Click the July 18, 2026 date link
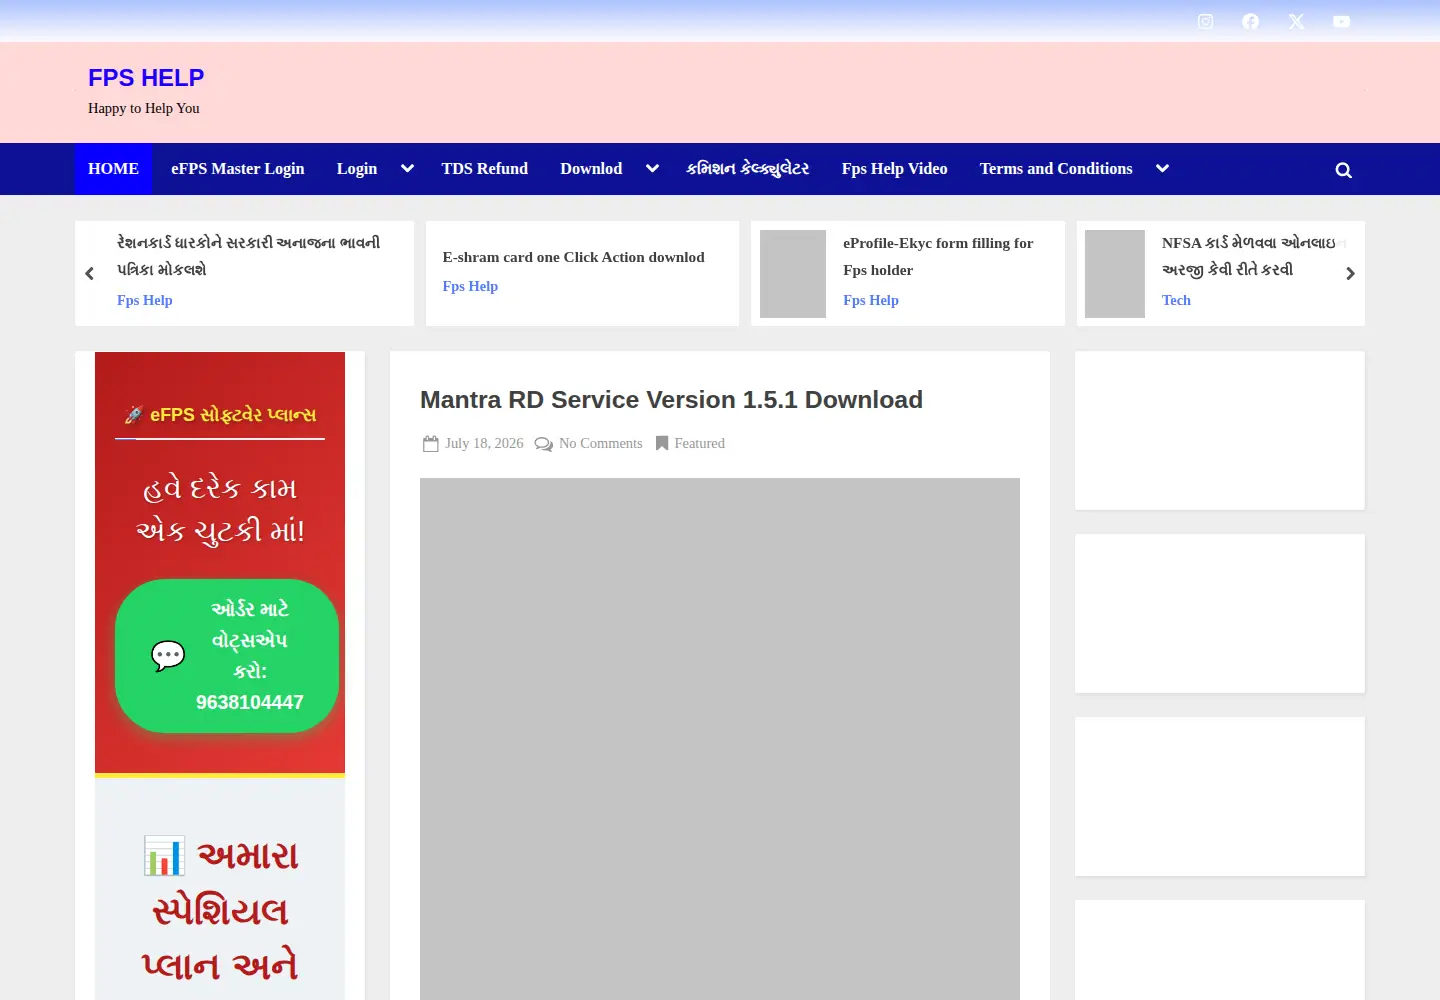The height and width of the screenshot is (1000, 1440). pyautogui.click(x=484, y=443)
